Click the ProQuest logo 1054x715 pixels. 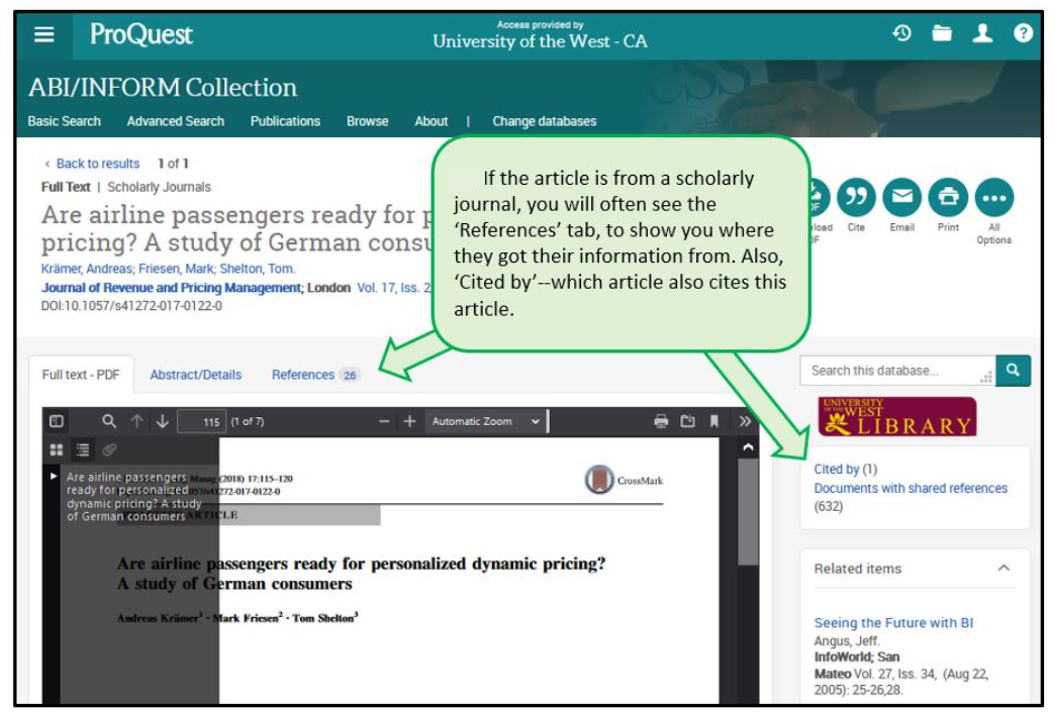141,34
